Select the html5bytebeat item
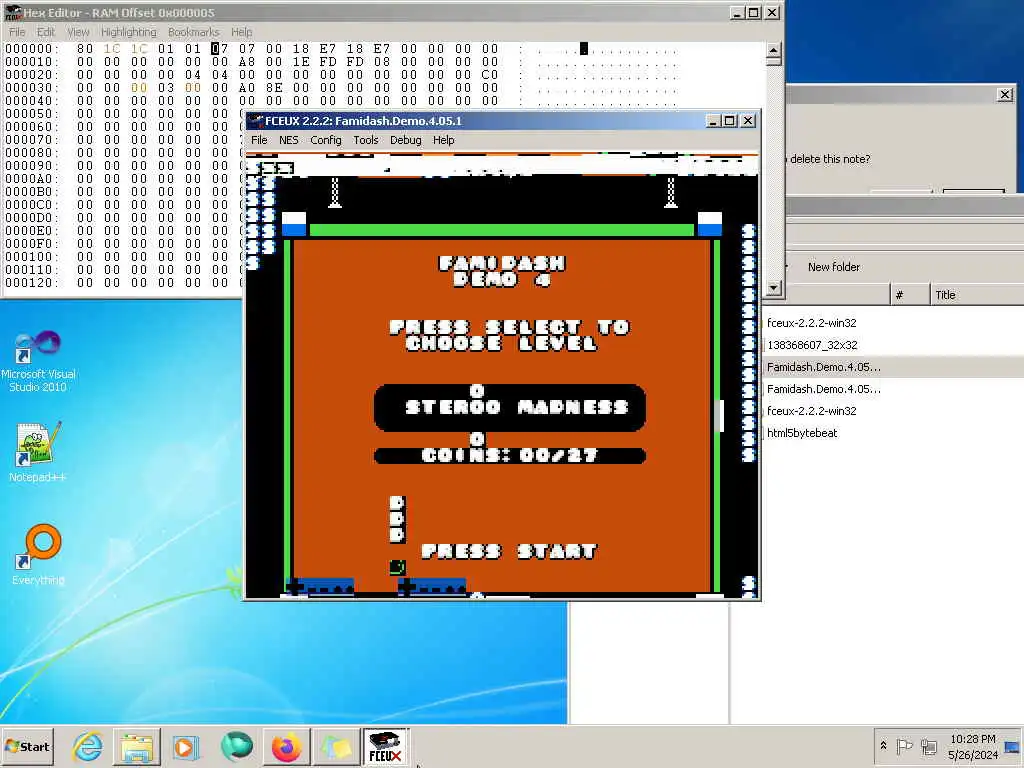The image size is (1024, 768). [802, 433]
